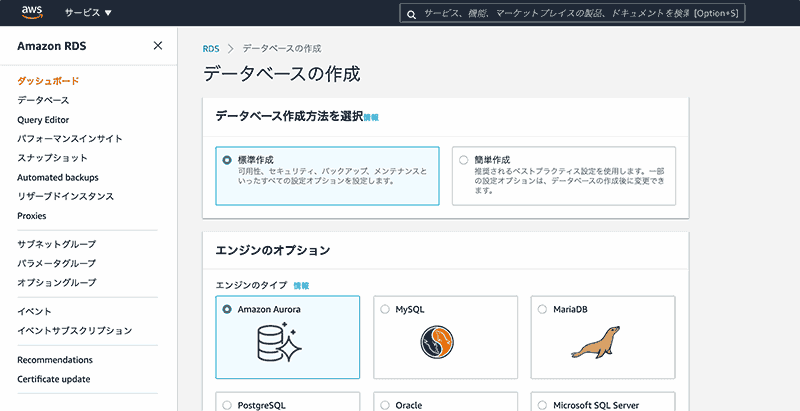
Task: Select Oracle engine radio button
Action: 385,406
